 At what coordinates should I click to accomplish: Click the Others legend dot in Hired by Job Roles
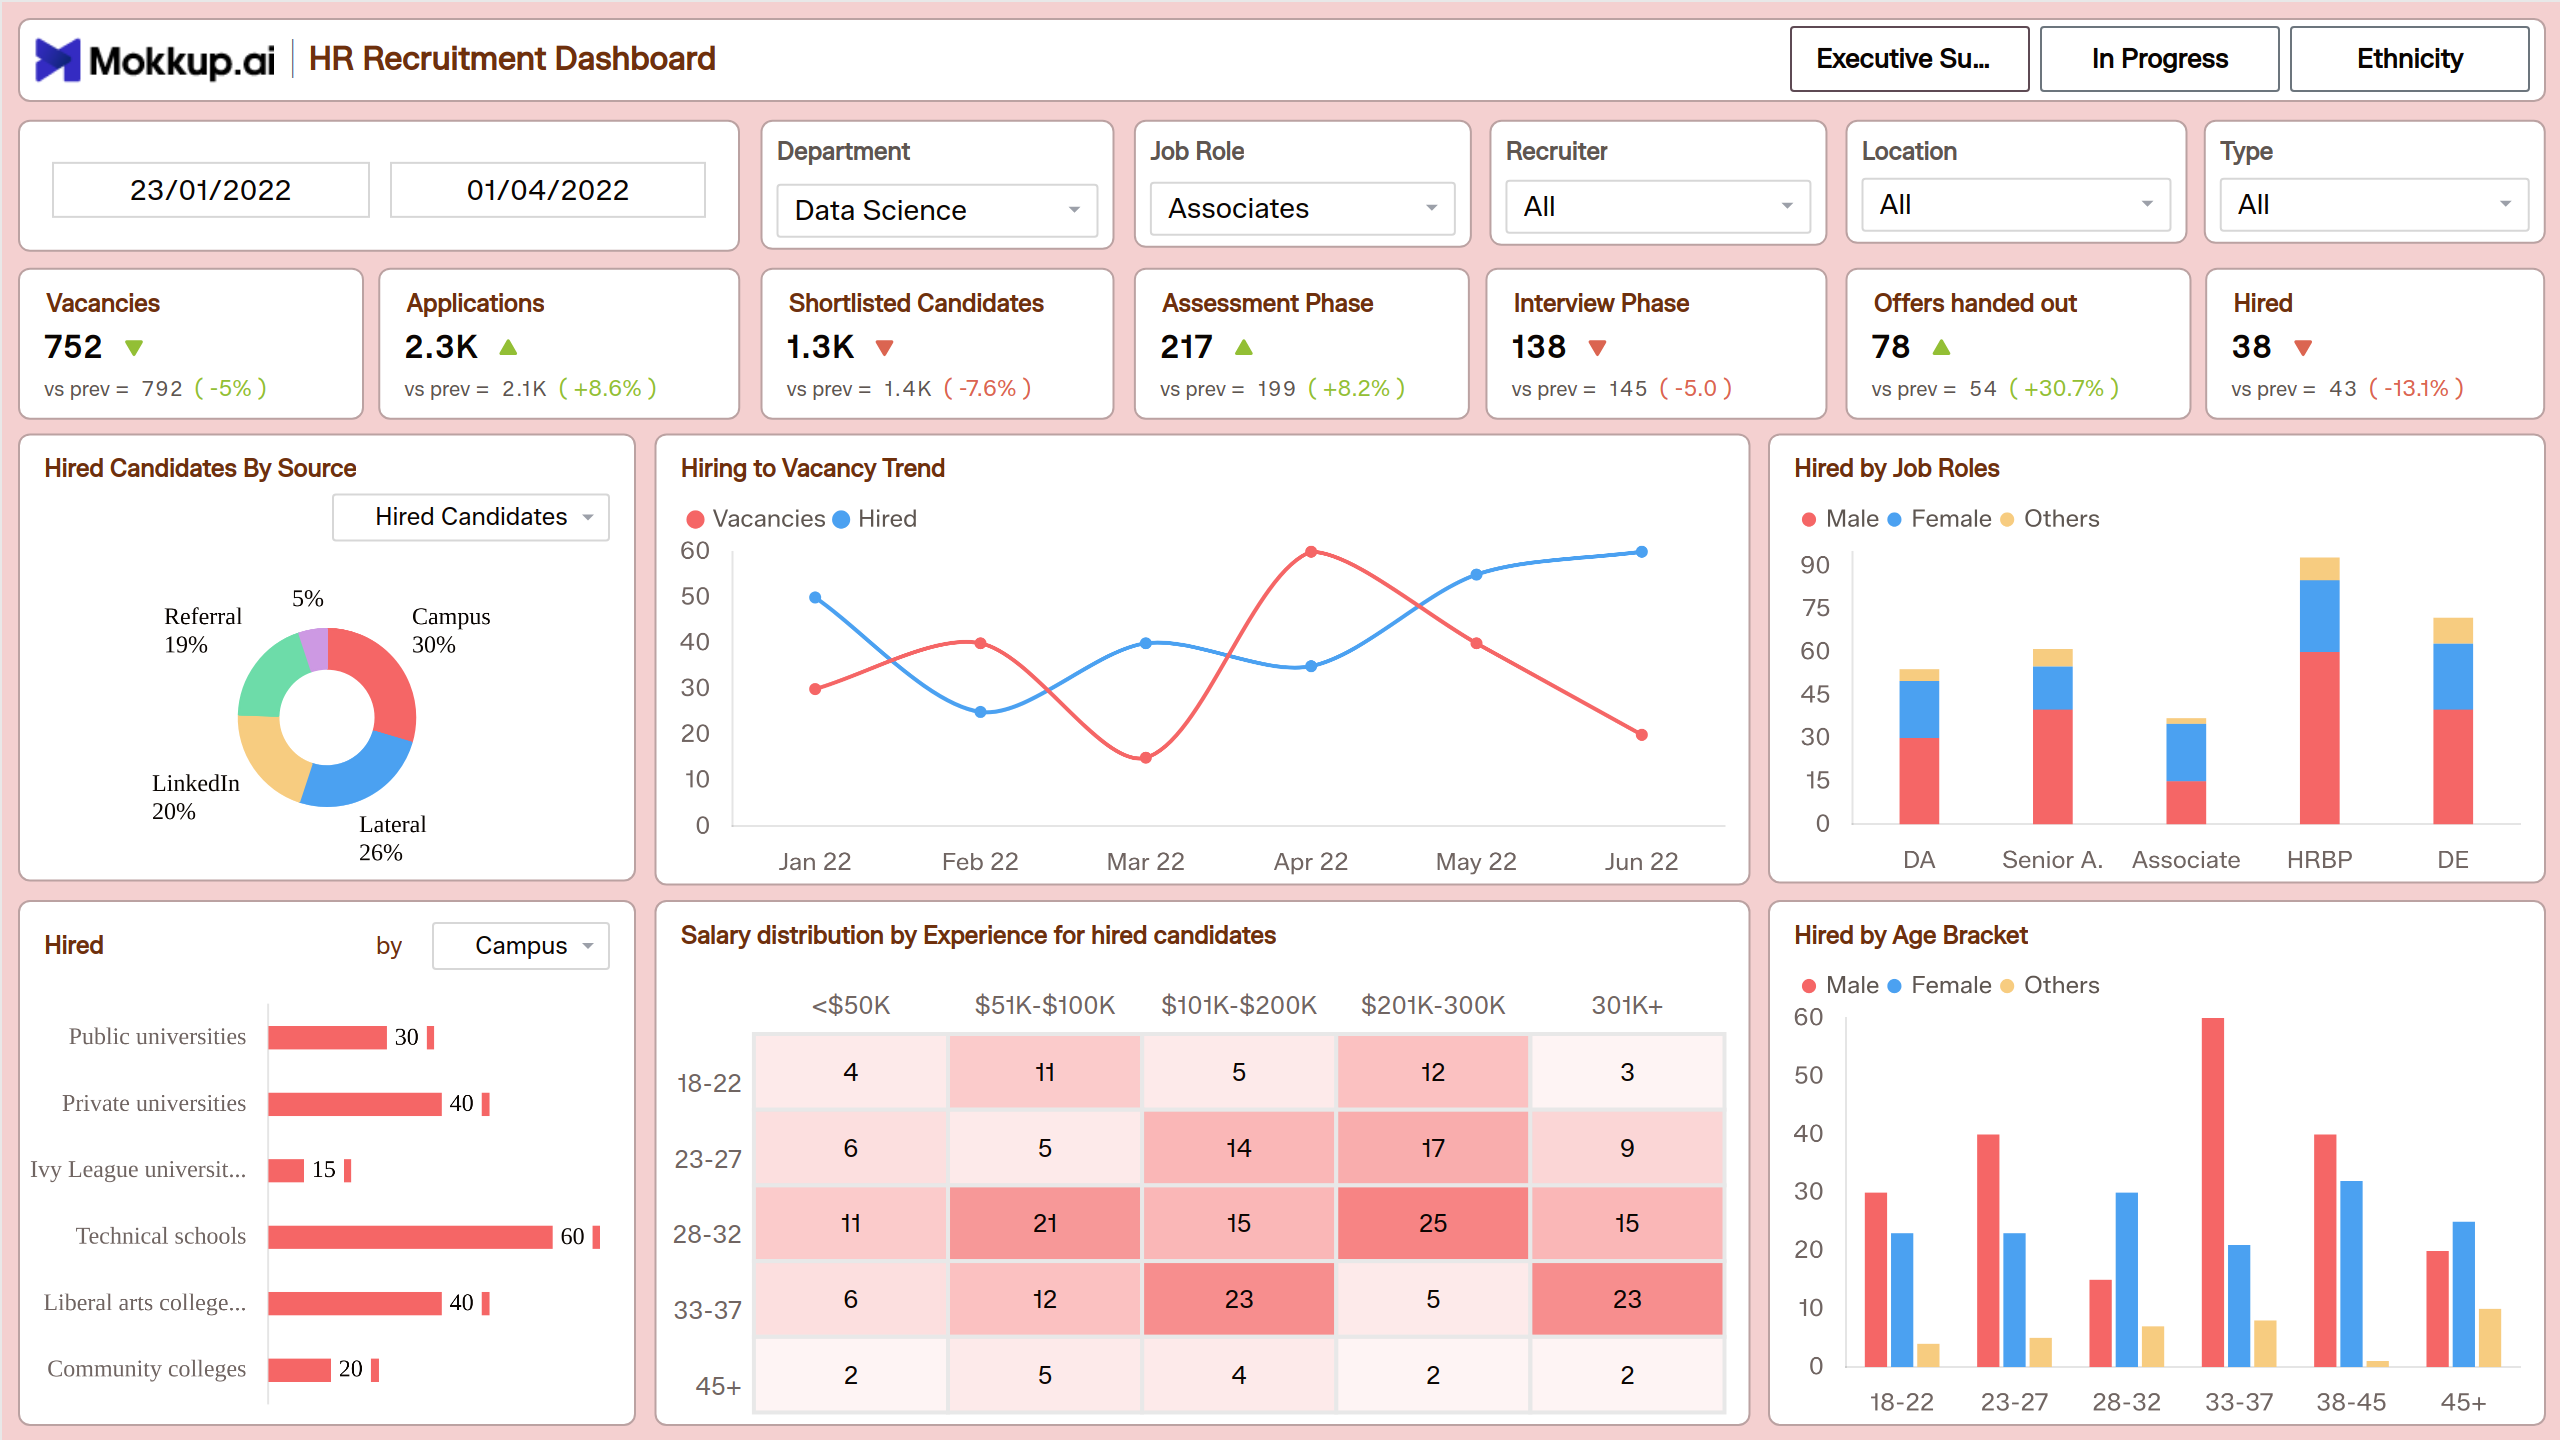[2006, 519]
